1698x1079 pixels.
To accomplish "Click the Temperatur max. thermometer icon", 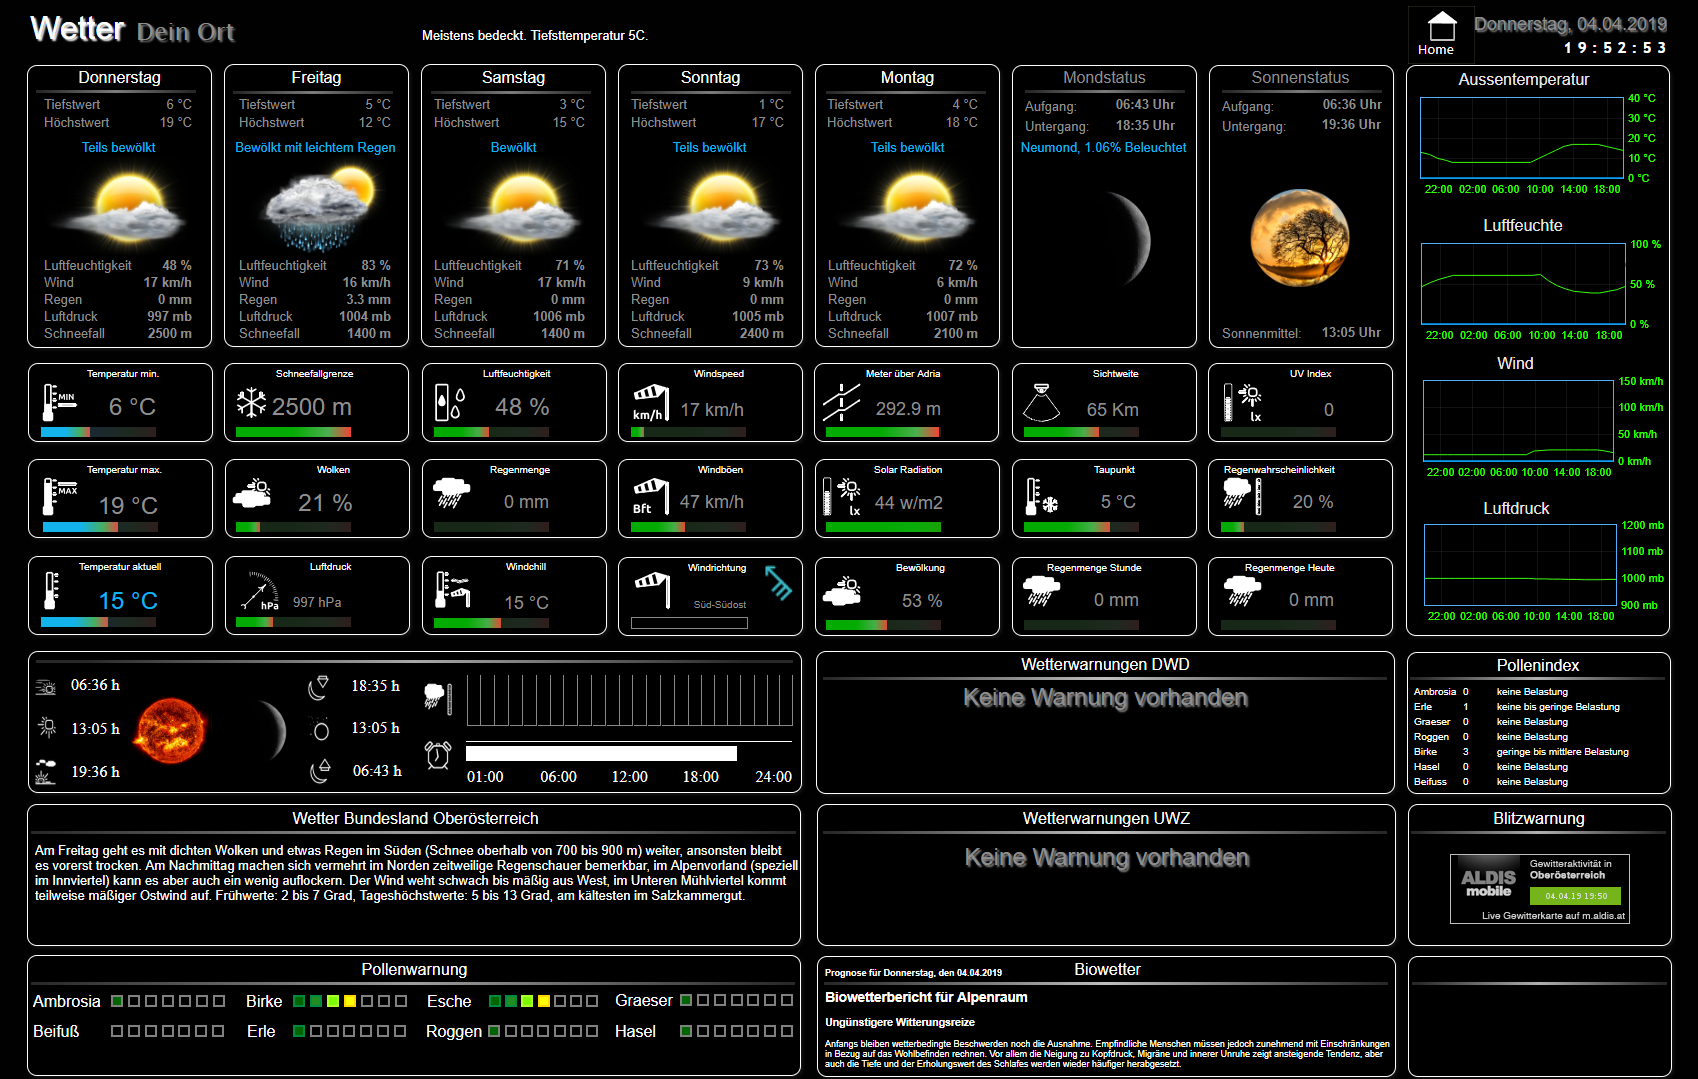I will [x=59, y=496].
